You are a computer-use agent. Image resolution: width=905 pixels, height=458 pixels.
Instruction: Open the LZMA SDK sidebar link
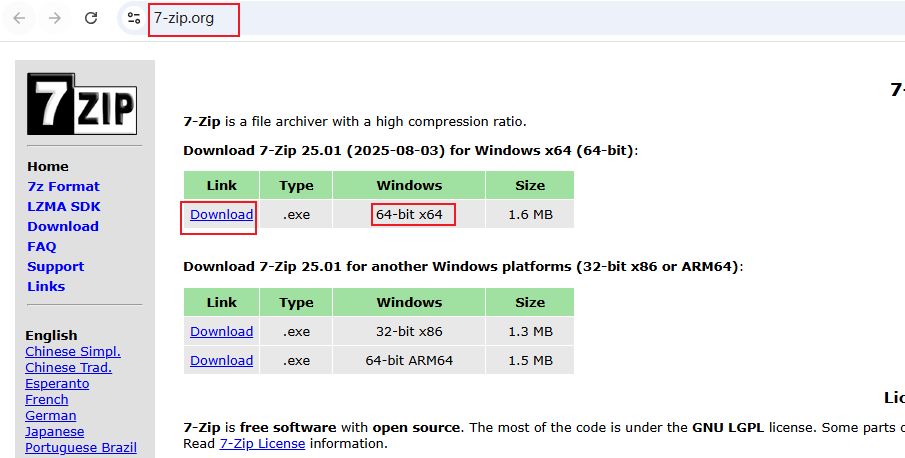pyautogui.click(x=63, y=207)
